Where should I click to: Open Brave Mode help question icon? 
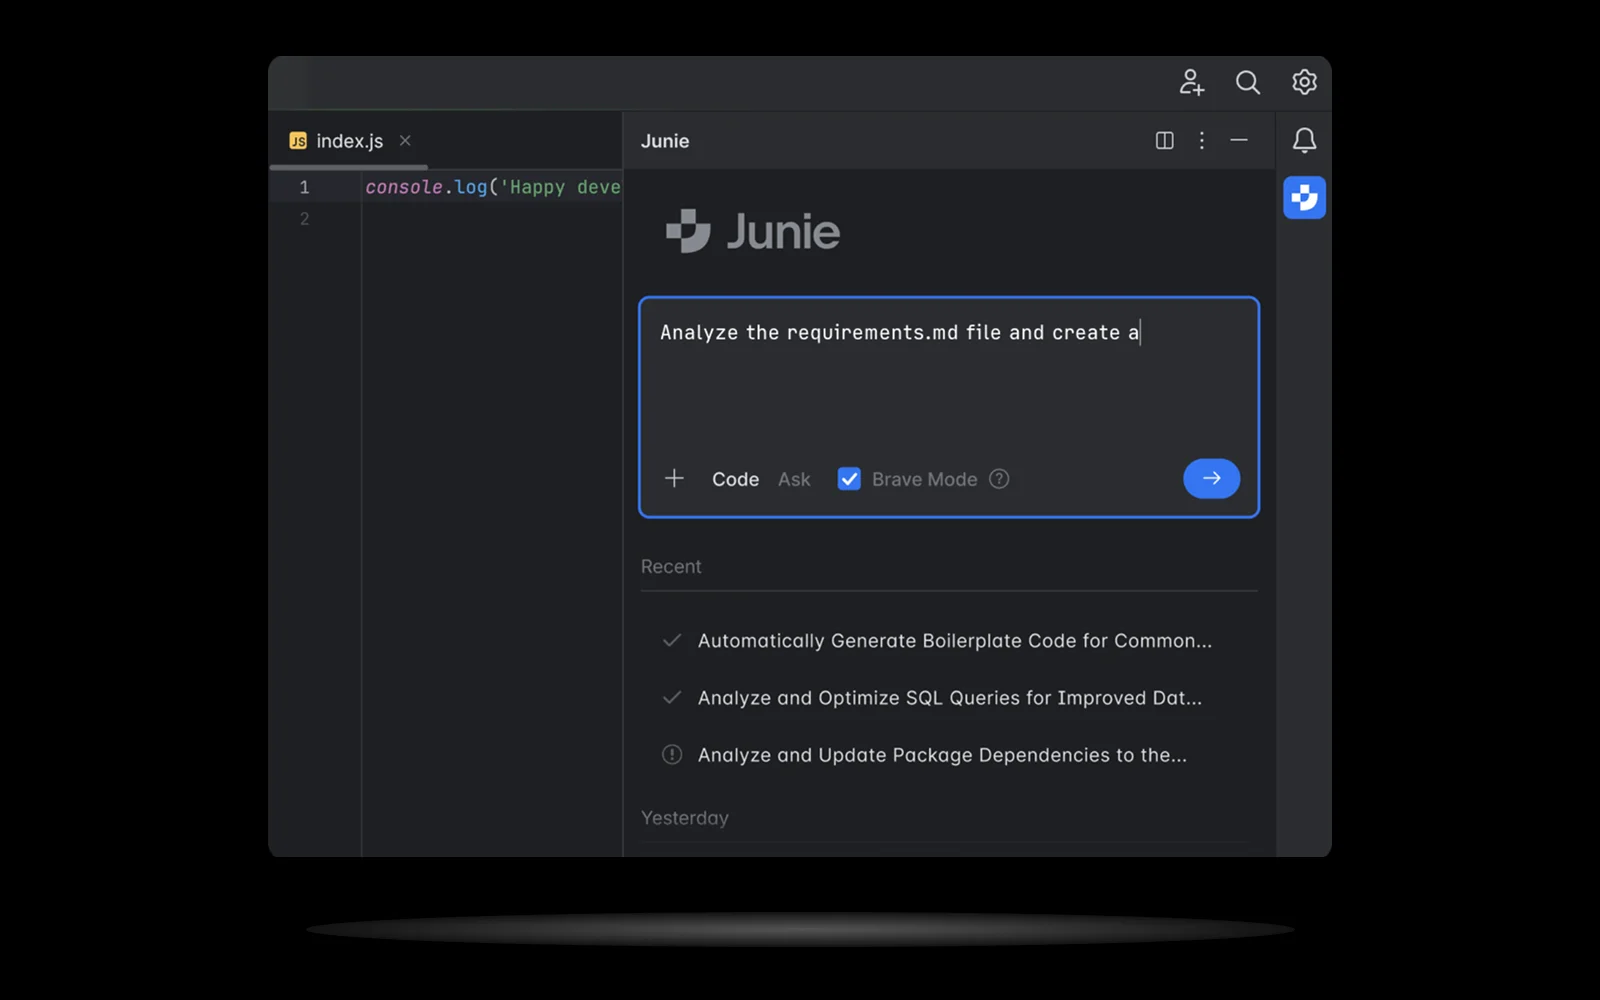tap(999, 479)
